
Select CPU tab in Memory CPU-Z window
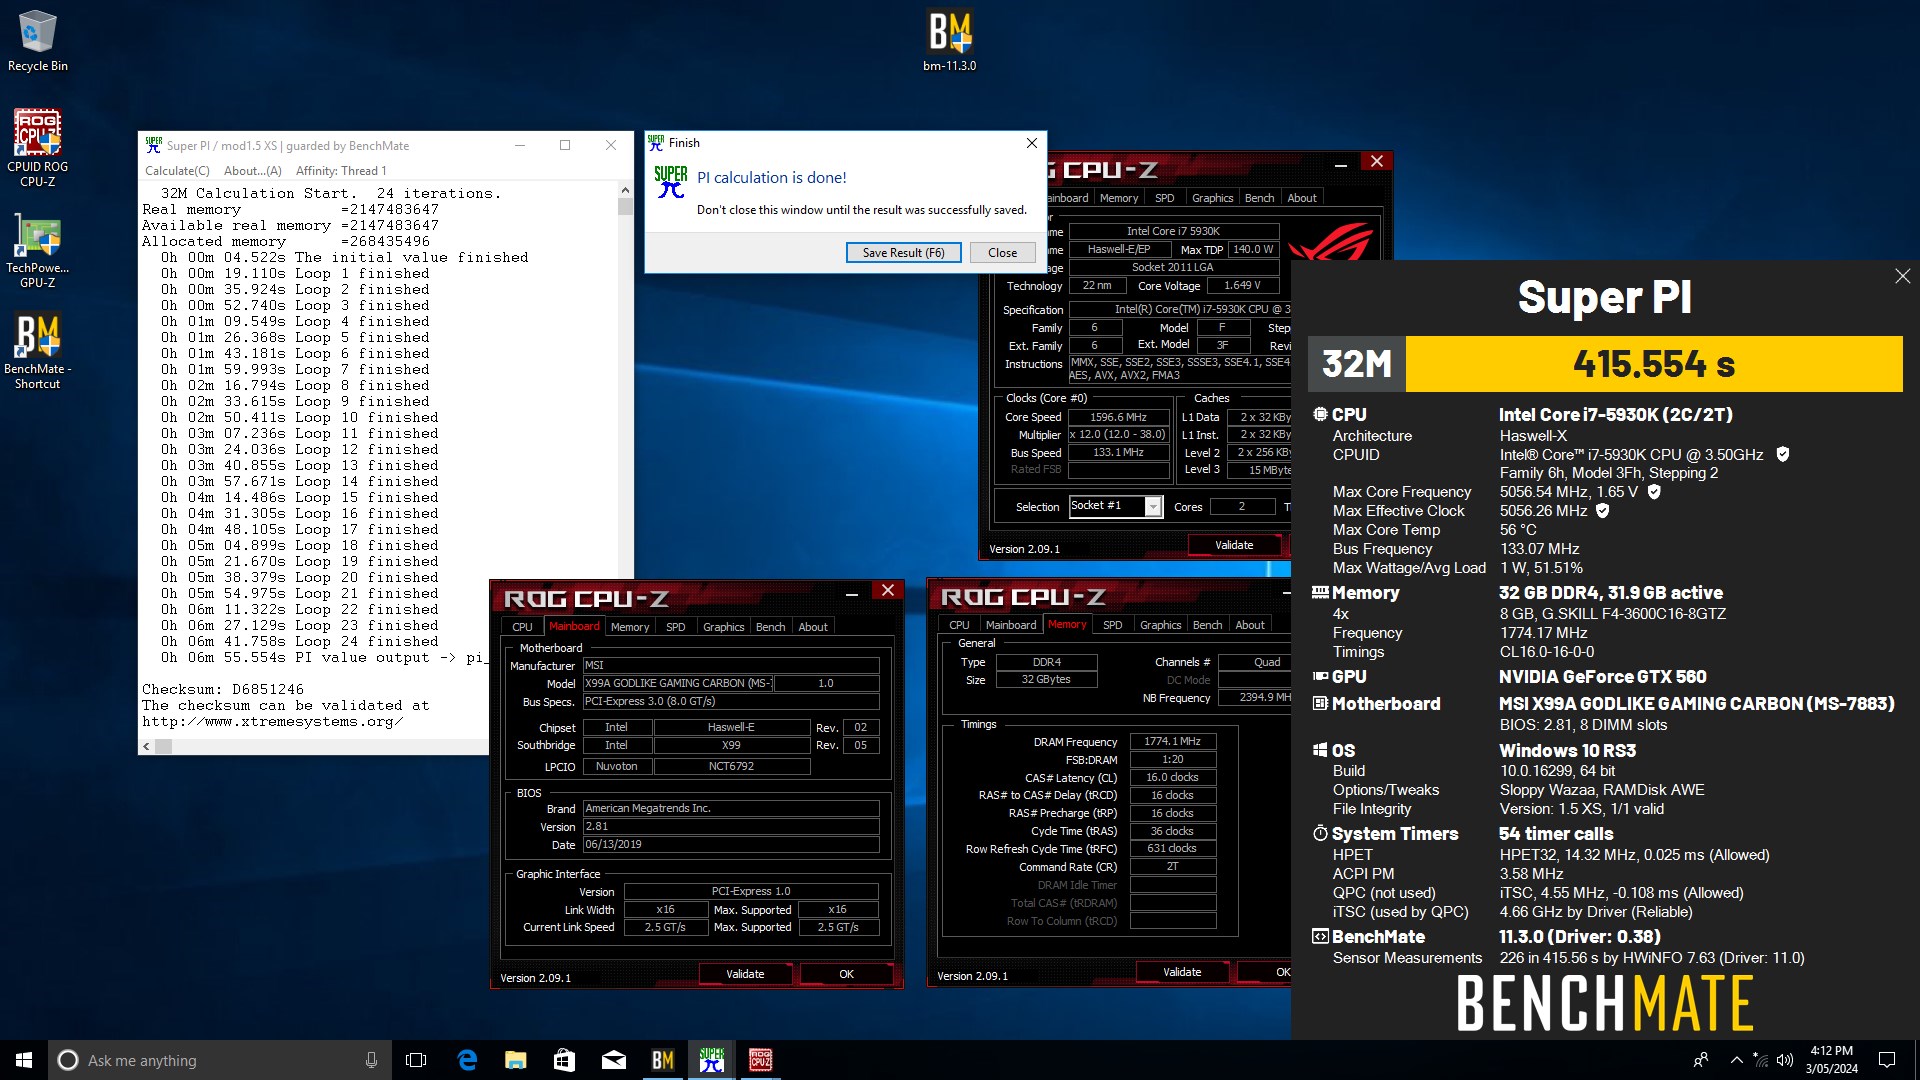tap(959, 625)
